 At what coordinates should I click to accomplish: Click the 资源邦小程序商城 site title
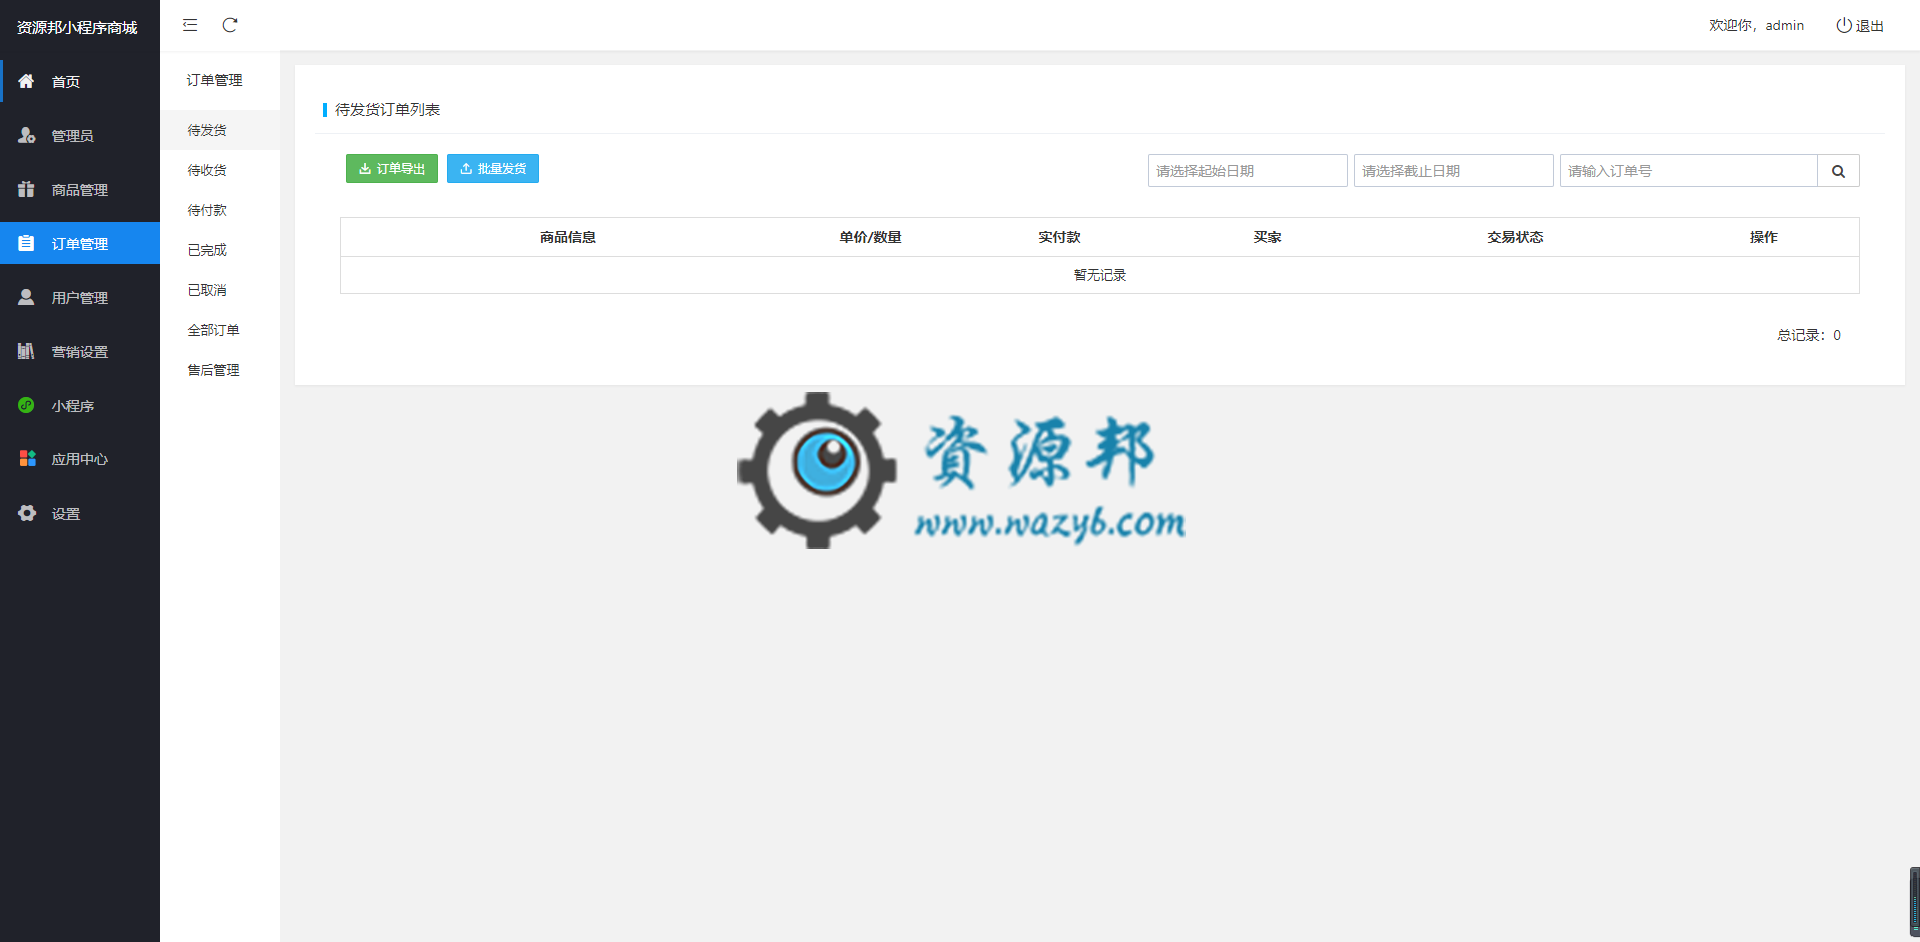point(77,27)
